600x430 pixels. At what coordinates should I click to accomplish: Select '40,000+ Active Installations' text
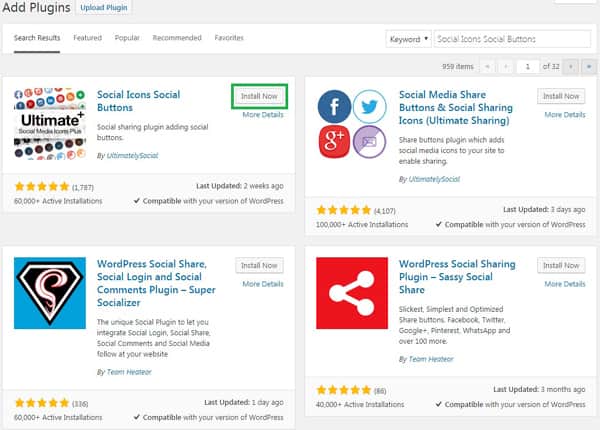(360, 404)
